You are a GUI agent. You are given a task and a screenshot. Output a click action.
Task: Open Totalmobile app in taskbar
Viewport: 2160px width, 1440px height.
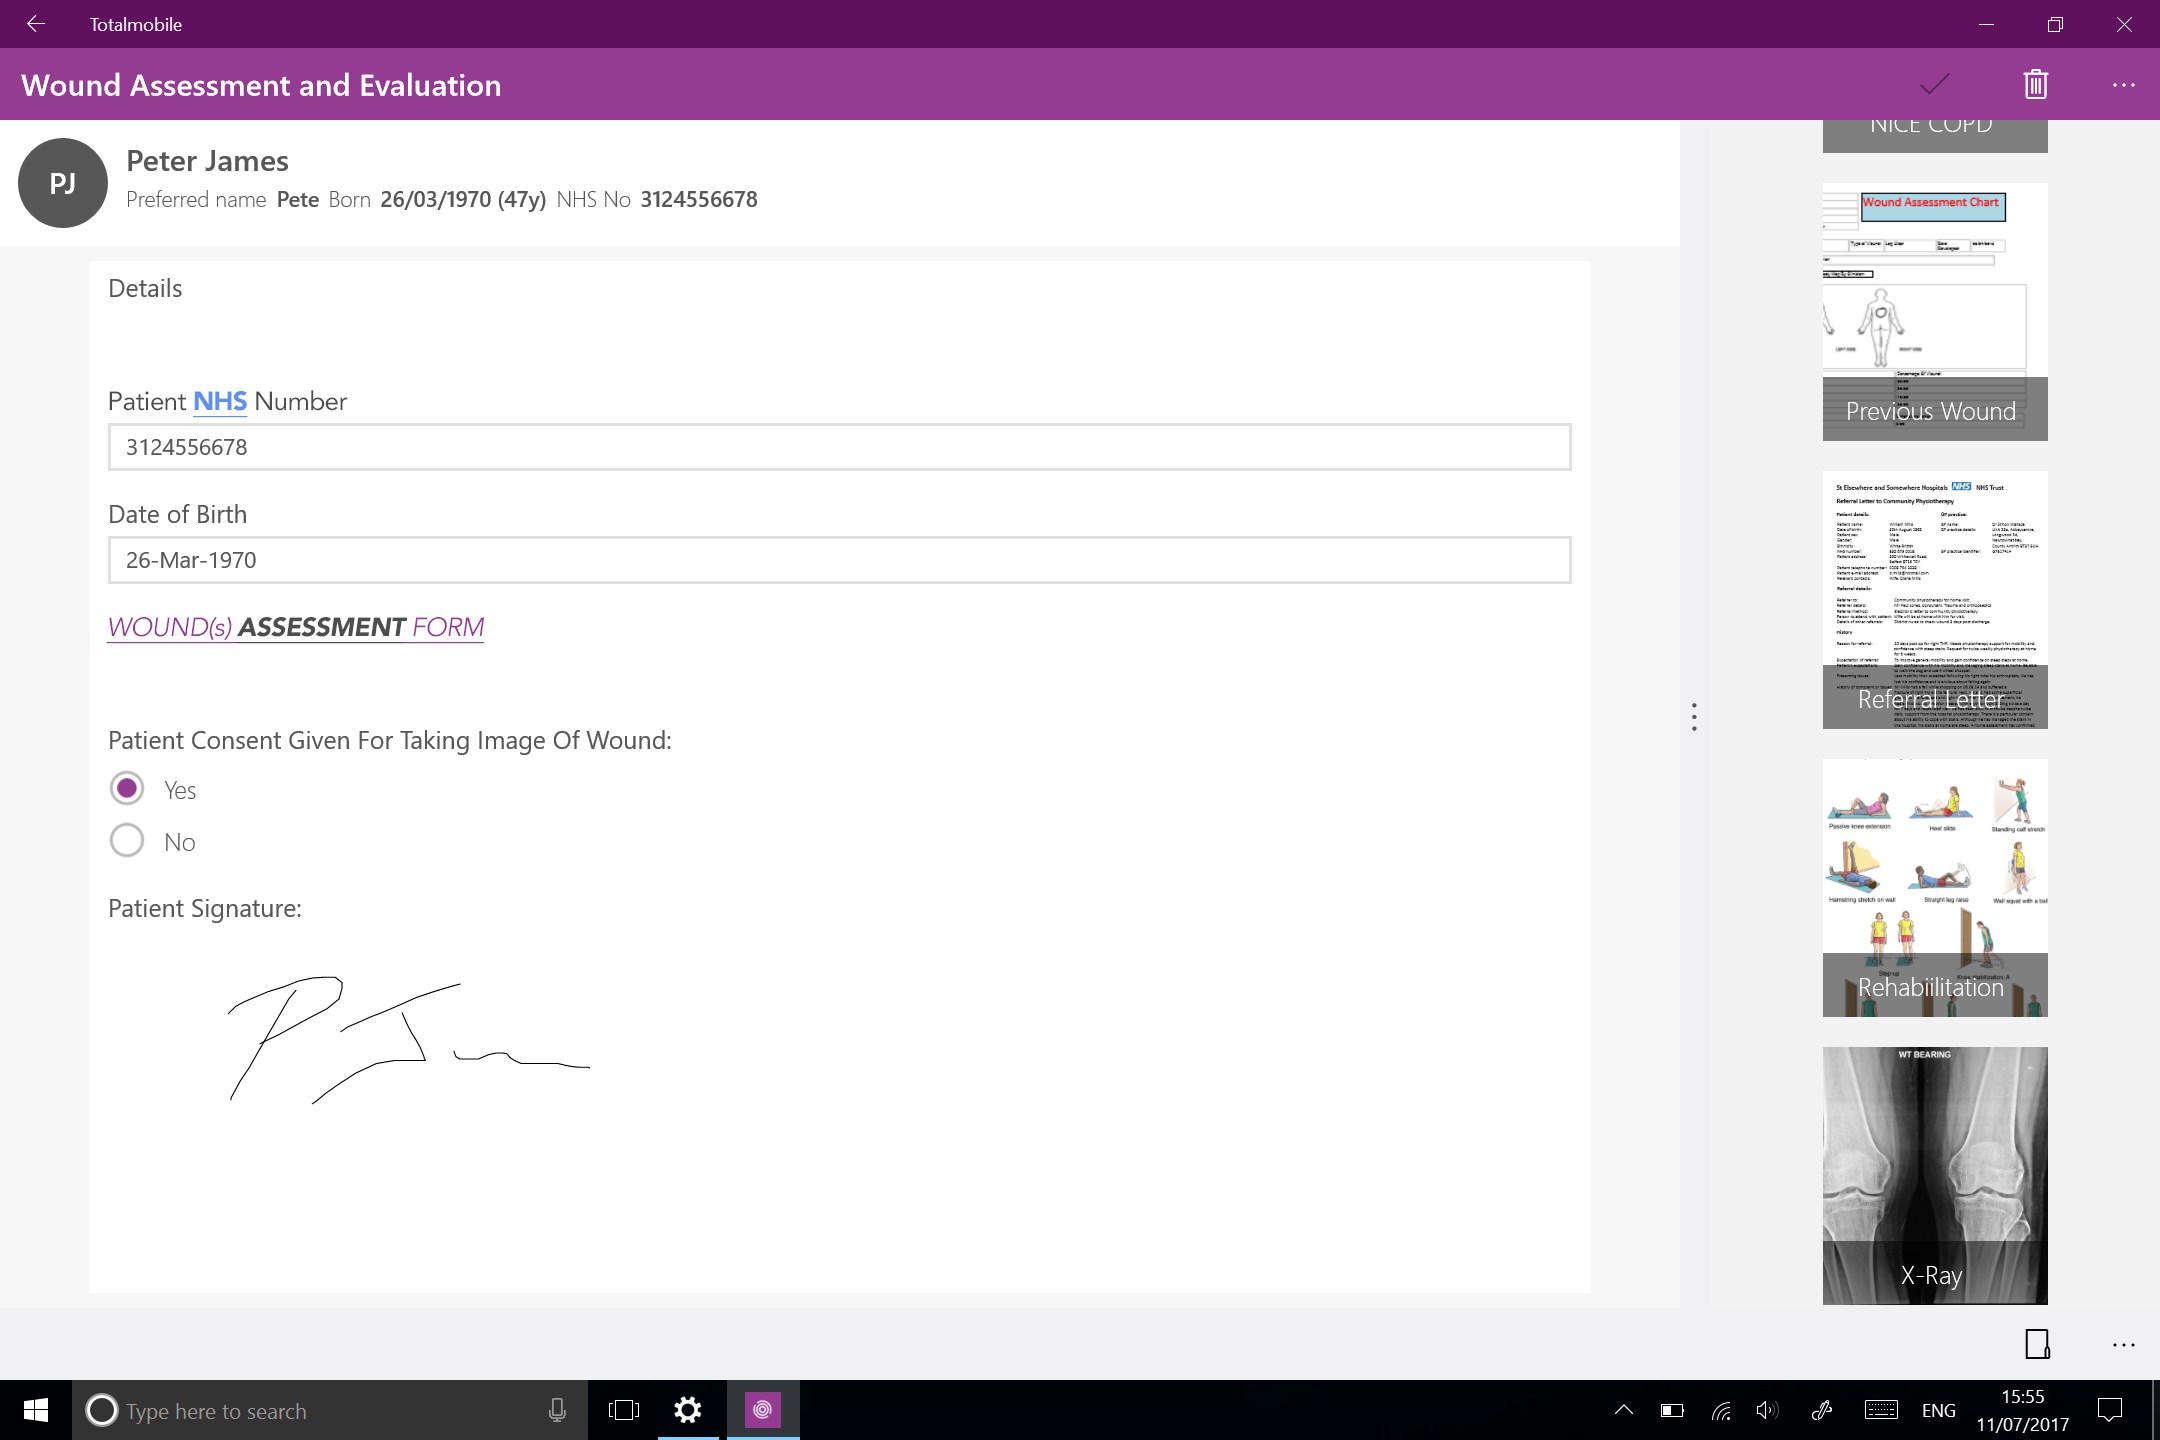[762, 1410]
